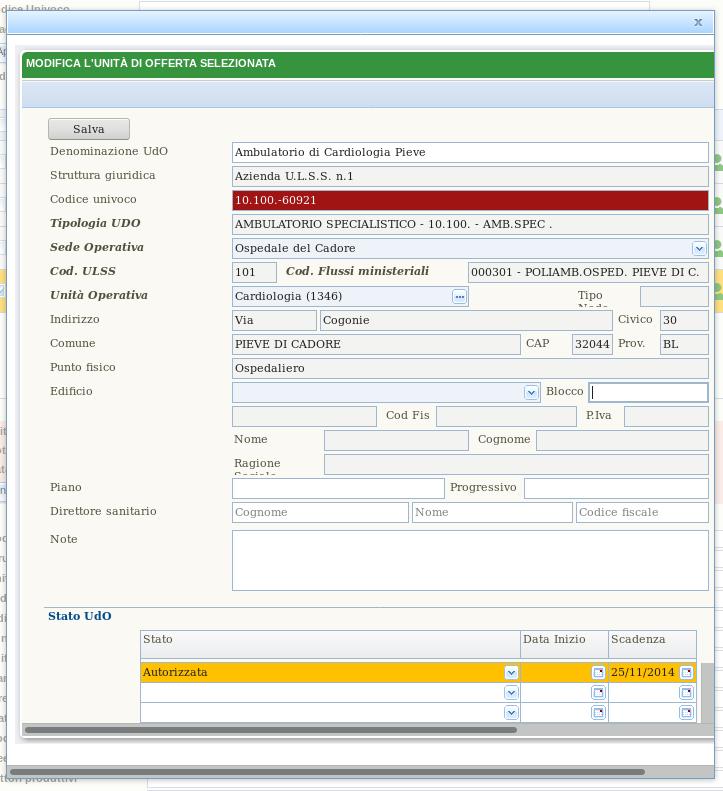Open the Data Inizio calendar in the second row
The image size is (723, 791).
[x=598, y=693]
